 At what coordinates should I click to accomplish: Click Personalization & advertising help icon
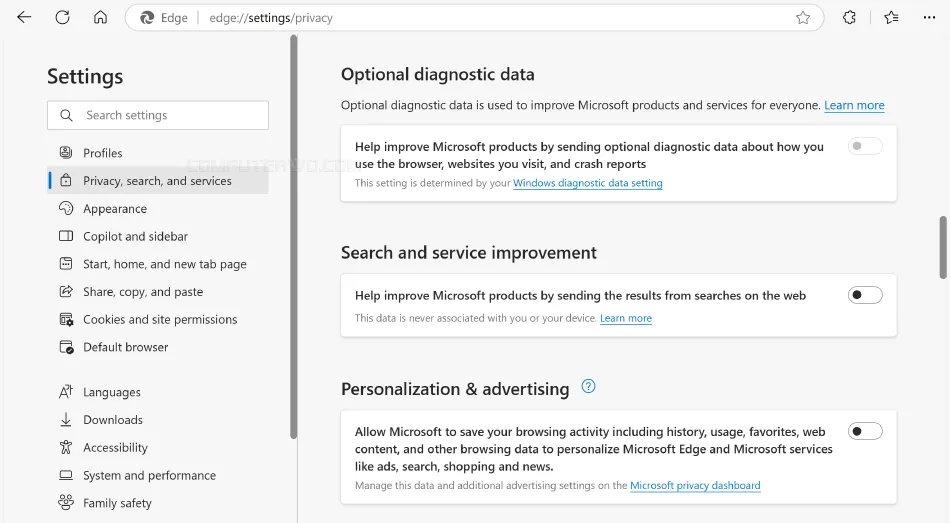coord(588,387)
